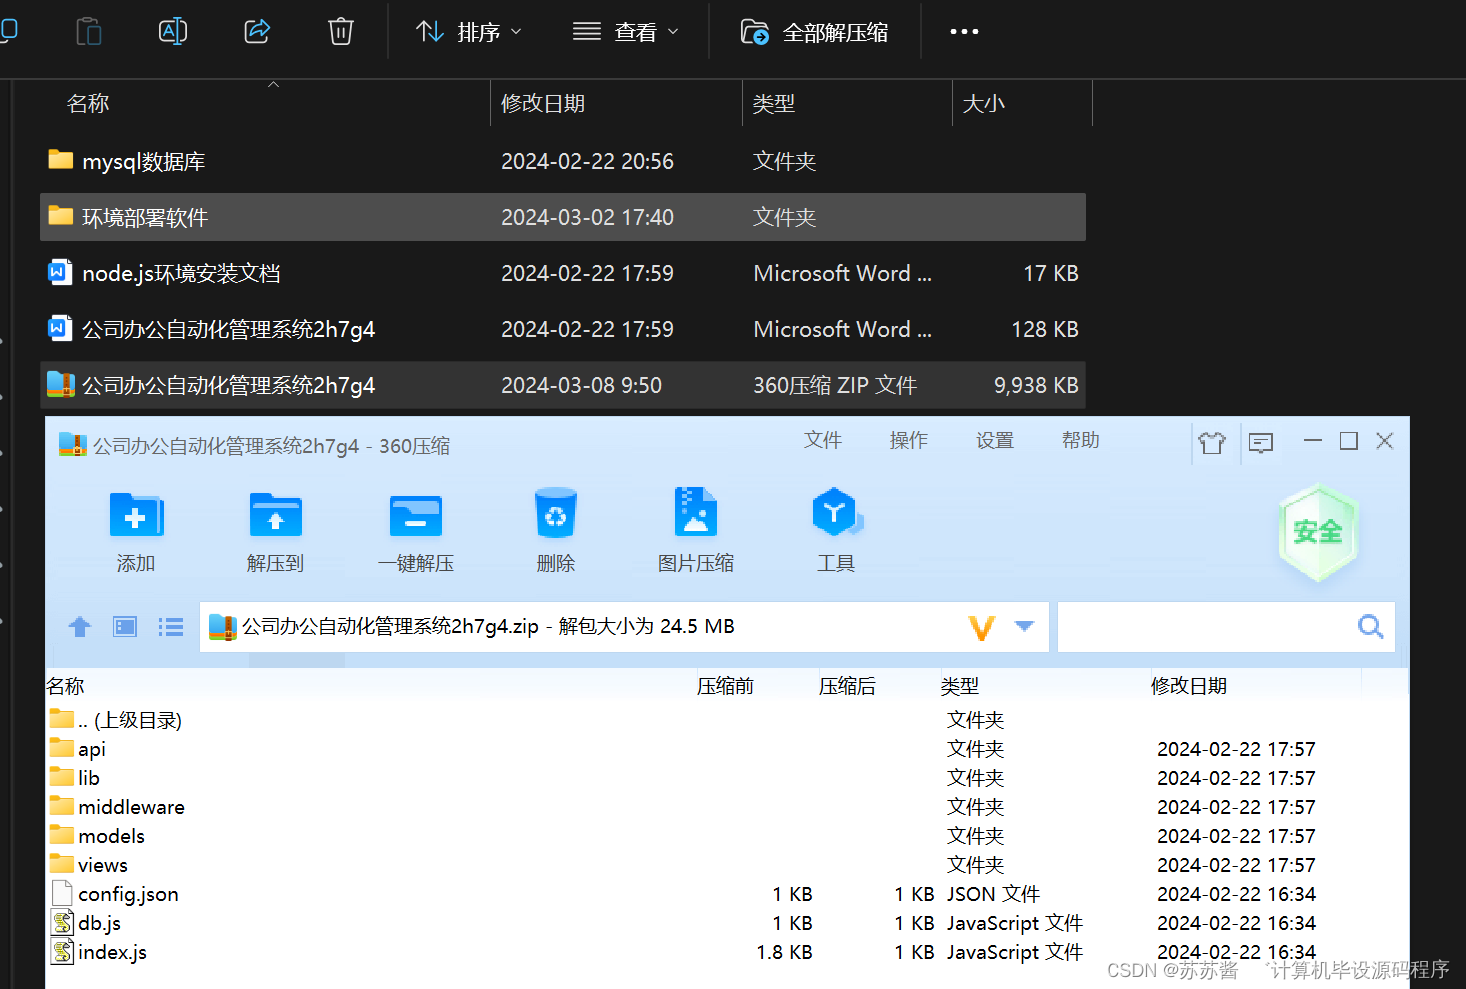Viewport: 1466px width, 989px height.
Task: Switch archive view to large icon mode
Action: click(124, 626)
